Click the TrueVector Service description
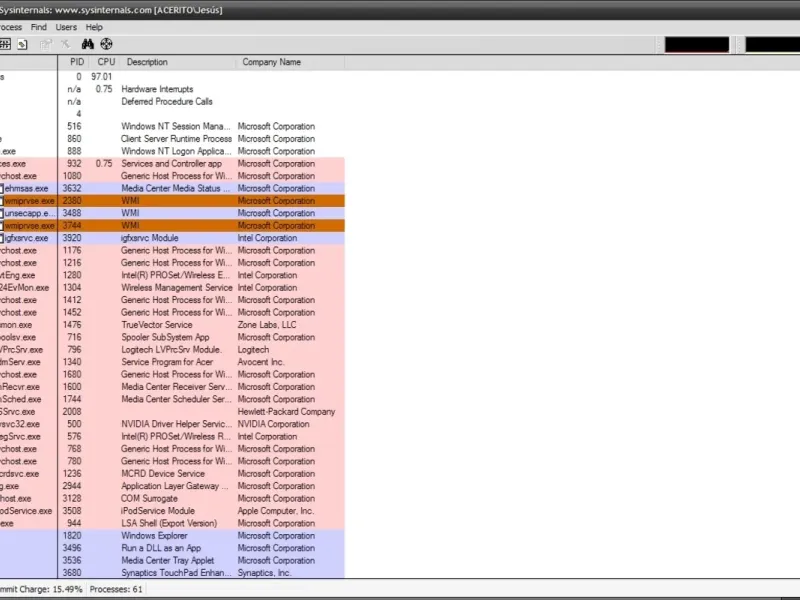This screenshot has height=600, width=800. [x=157, y=324]
